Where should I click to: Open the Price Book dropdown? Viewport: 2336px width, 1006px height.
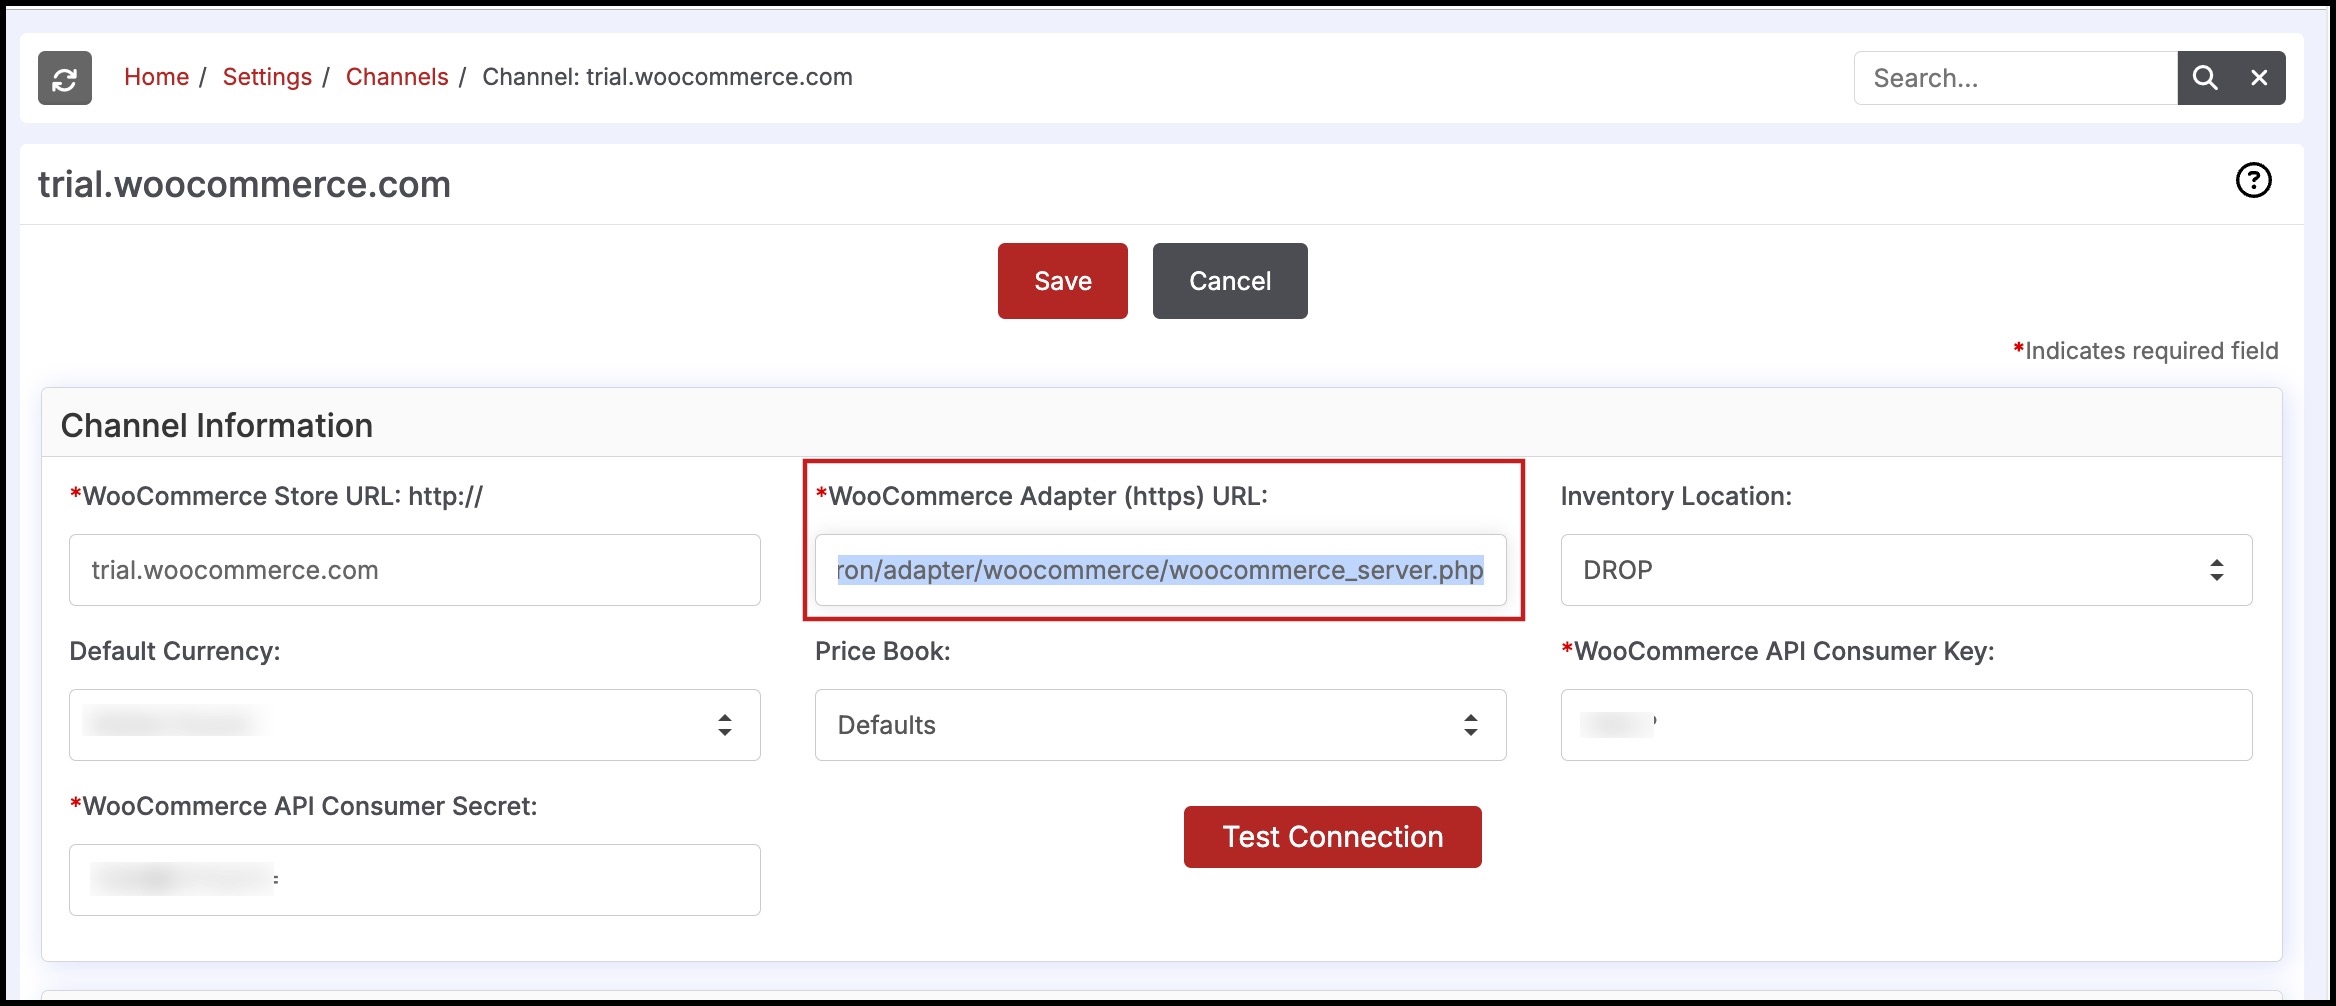[1161, 725]
